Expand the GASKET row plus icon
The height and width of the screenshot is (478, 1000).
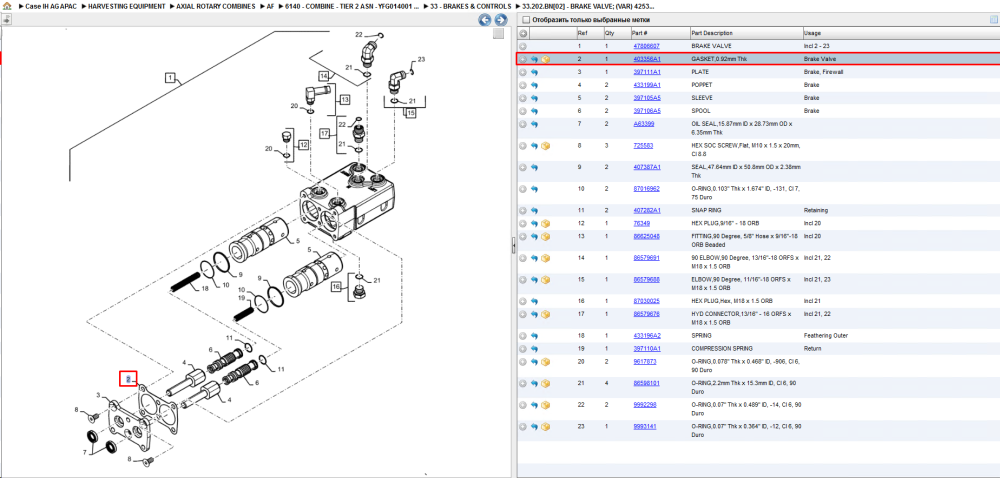tap(523, 59)
